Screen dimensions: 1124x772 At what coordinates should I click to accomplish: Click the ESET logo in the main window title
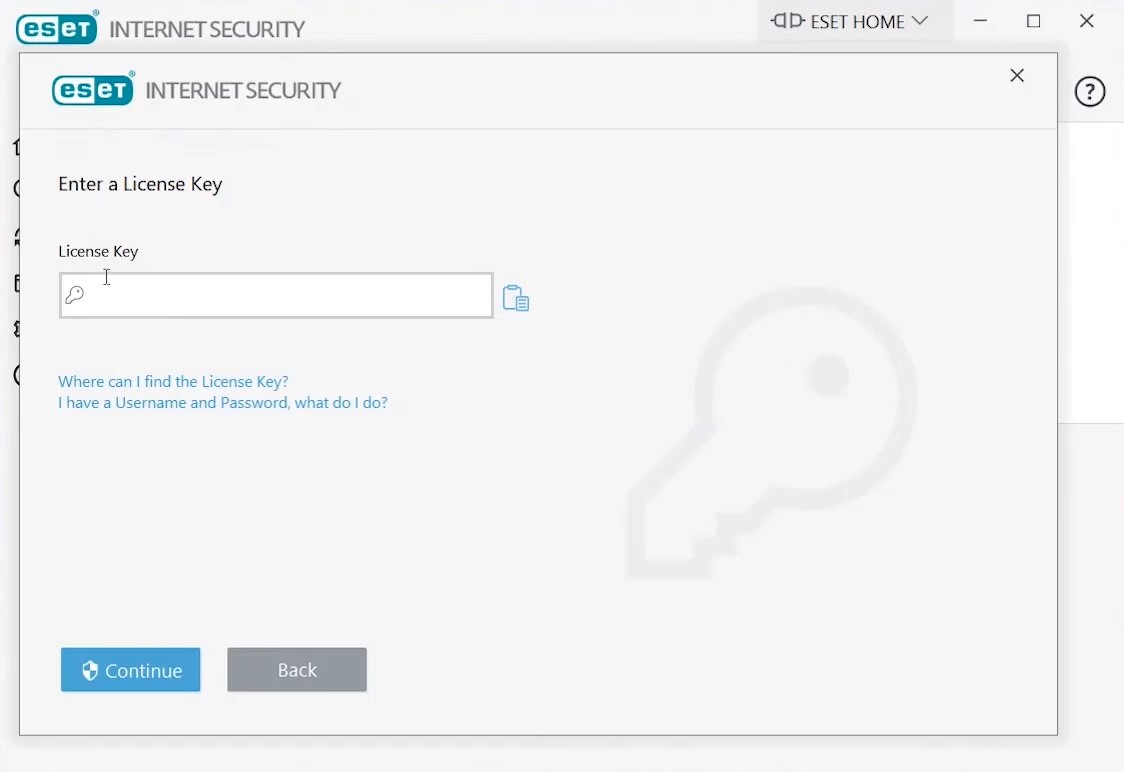57,28
